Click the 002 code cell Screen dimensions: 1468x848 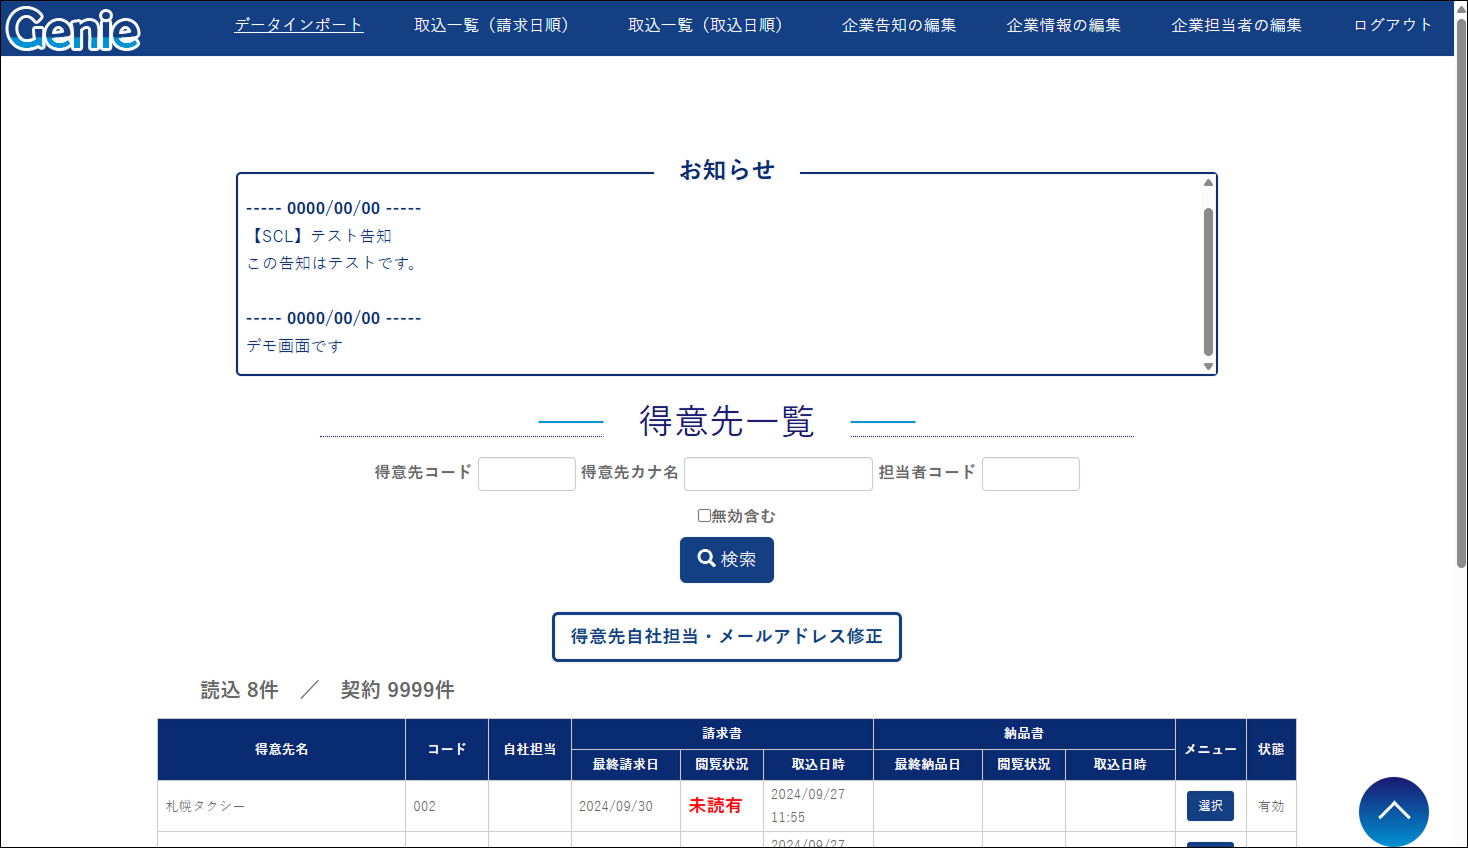point(447,806)
